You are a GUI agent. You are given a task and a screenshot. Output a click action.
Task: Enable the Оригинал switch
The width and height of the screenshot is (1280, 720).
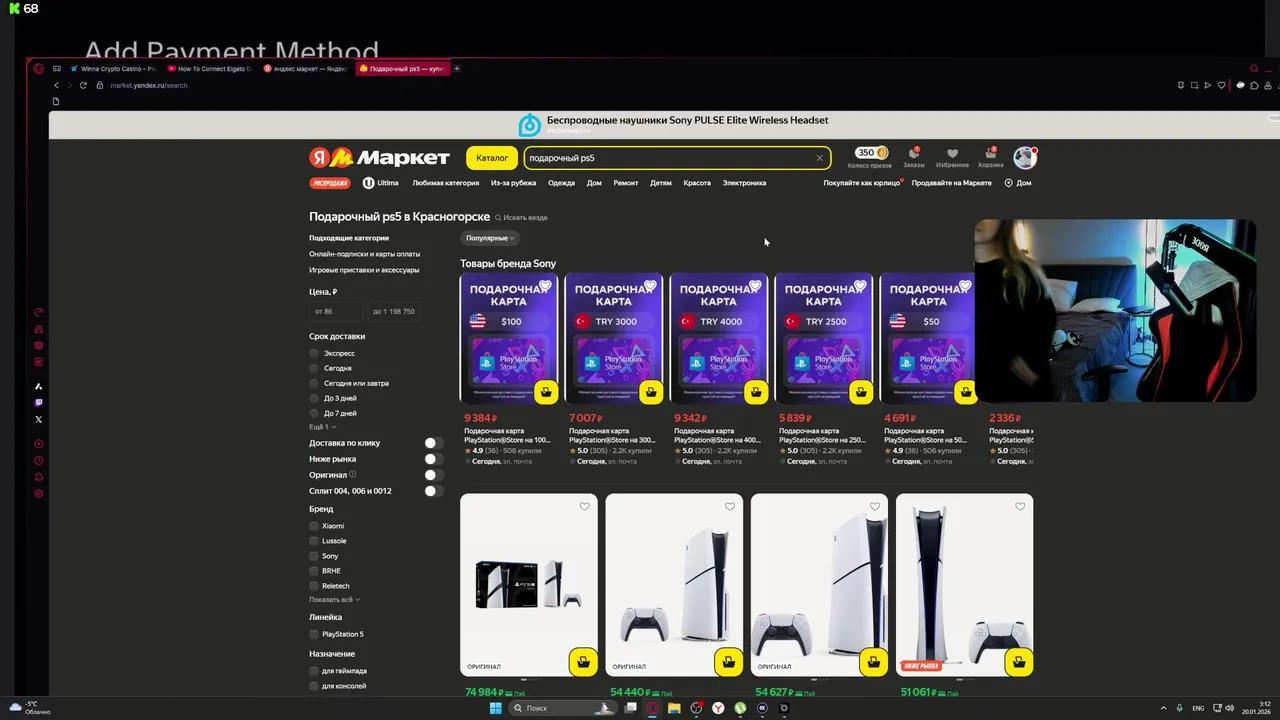(433, 475)
